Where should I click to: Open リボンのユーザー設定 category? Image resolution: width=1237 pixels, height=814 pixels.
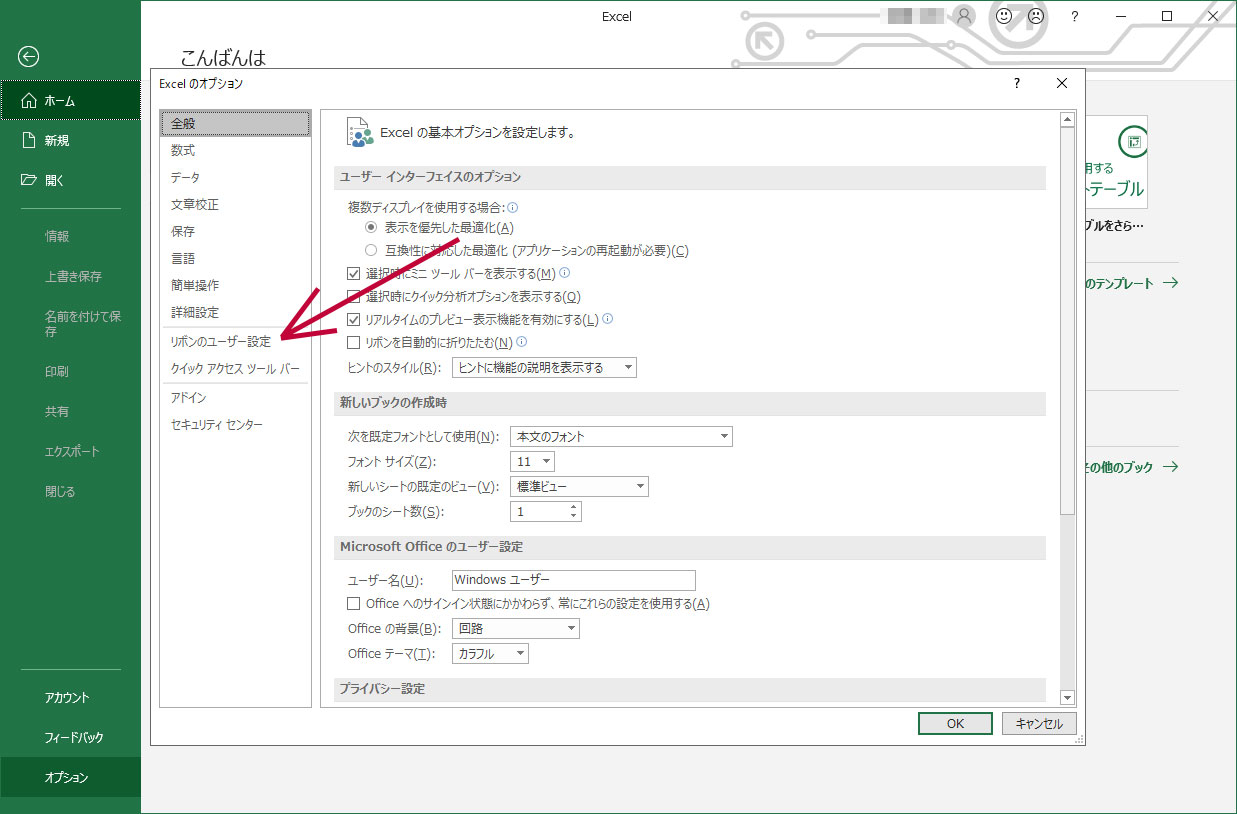(235, 342)
